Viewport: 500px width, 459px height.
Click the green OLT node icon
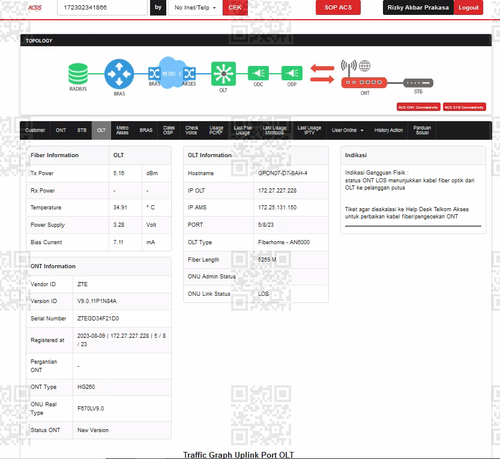click(x=223, y=74)
